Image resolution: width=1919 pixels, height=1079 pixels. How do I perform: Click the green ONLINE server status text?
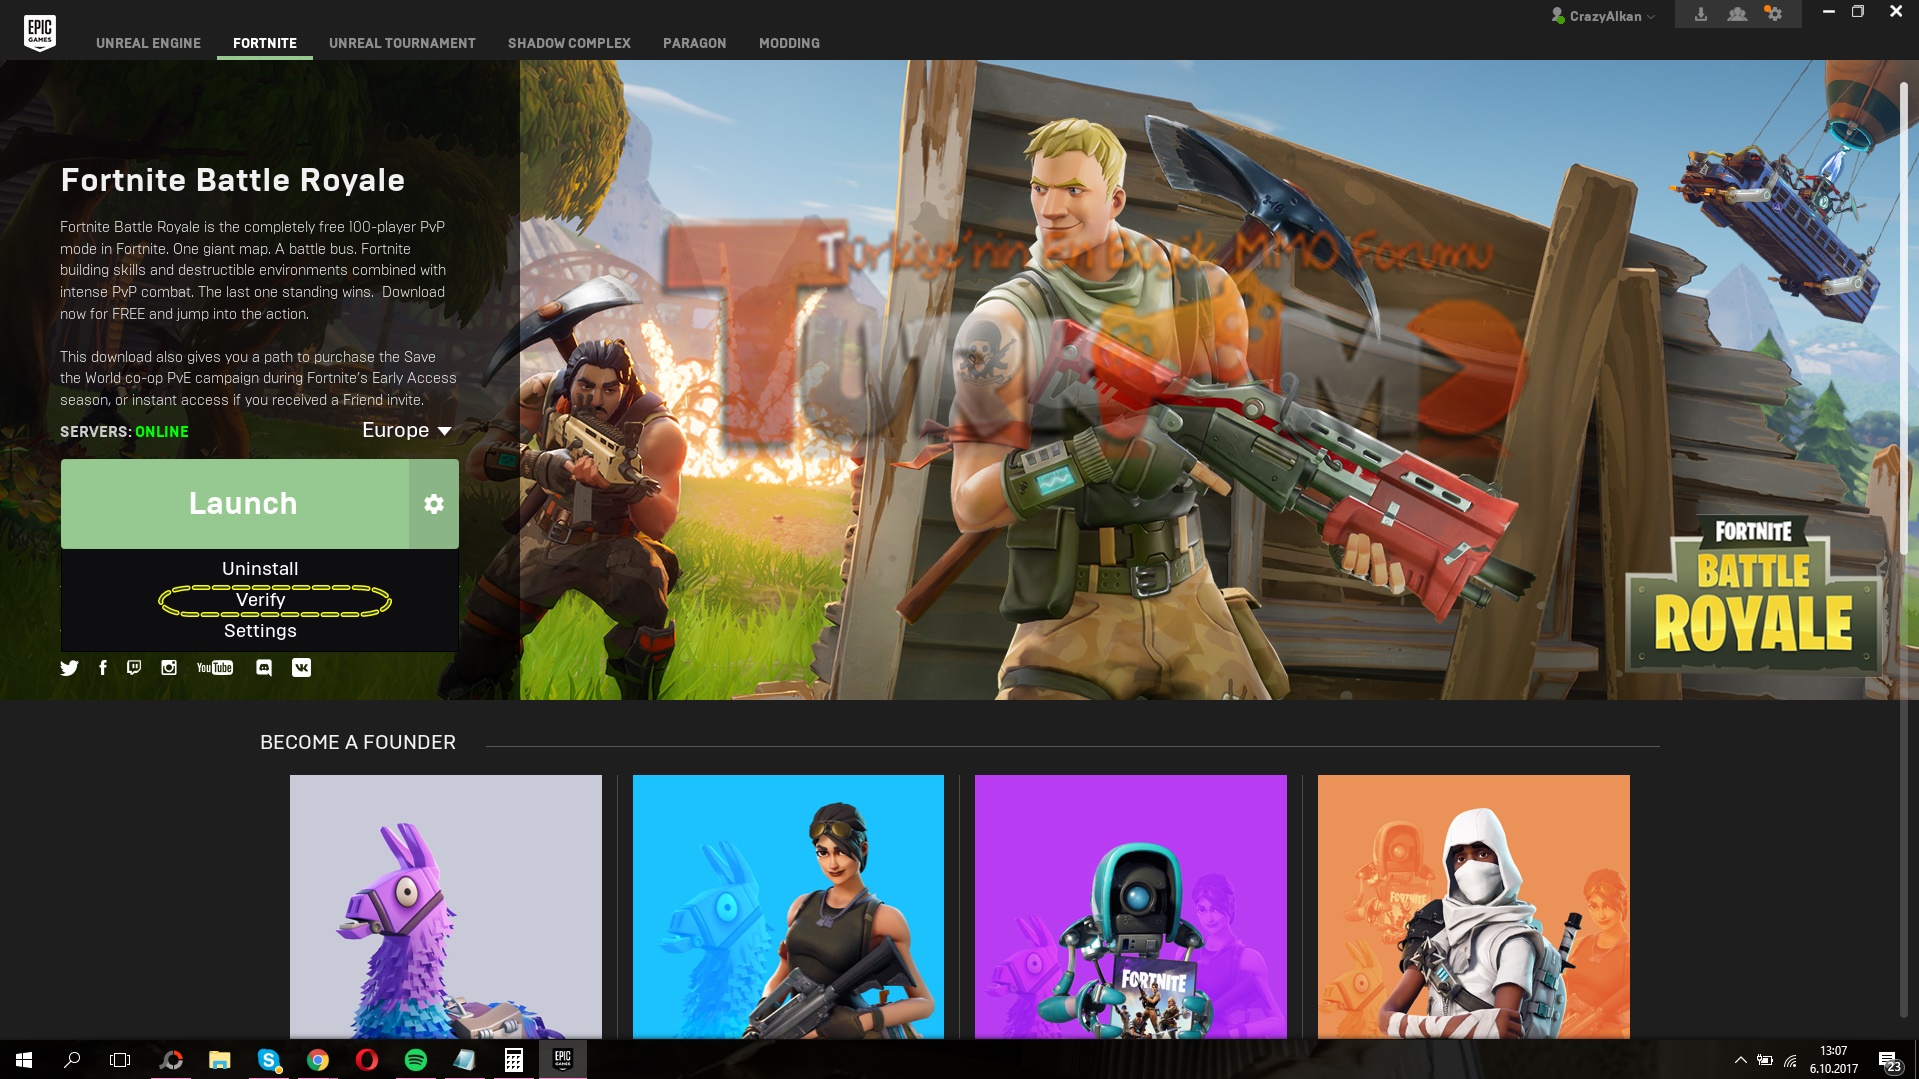pyautogui.click(x=162, y=432)
